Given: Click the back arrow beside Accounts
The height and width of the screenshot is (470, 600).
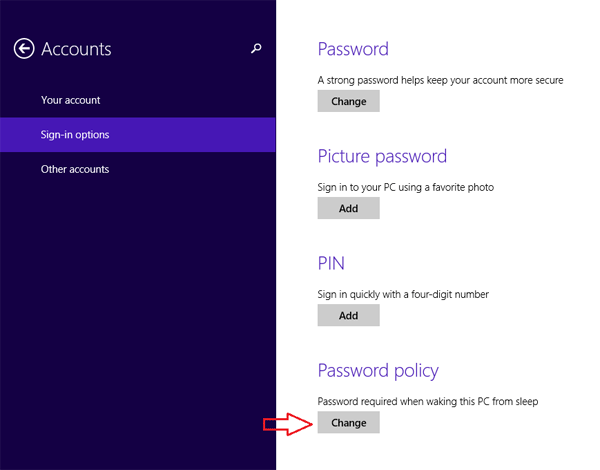Looking at the screenshot, I should tap(24, 49).
